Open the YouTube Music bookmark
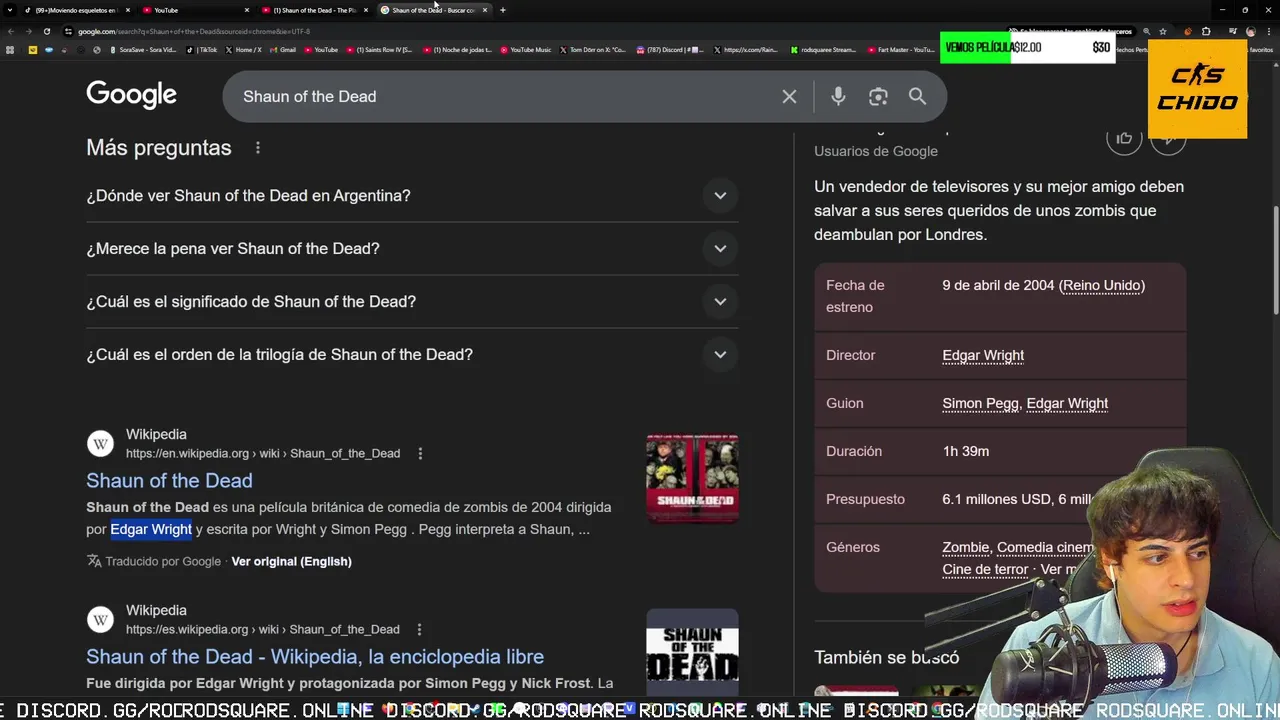The height and width of the screenshot is (720, 1280). click(526, 49)
